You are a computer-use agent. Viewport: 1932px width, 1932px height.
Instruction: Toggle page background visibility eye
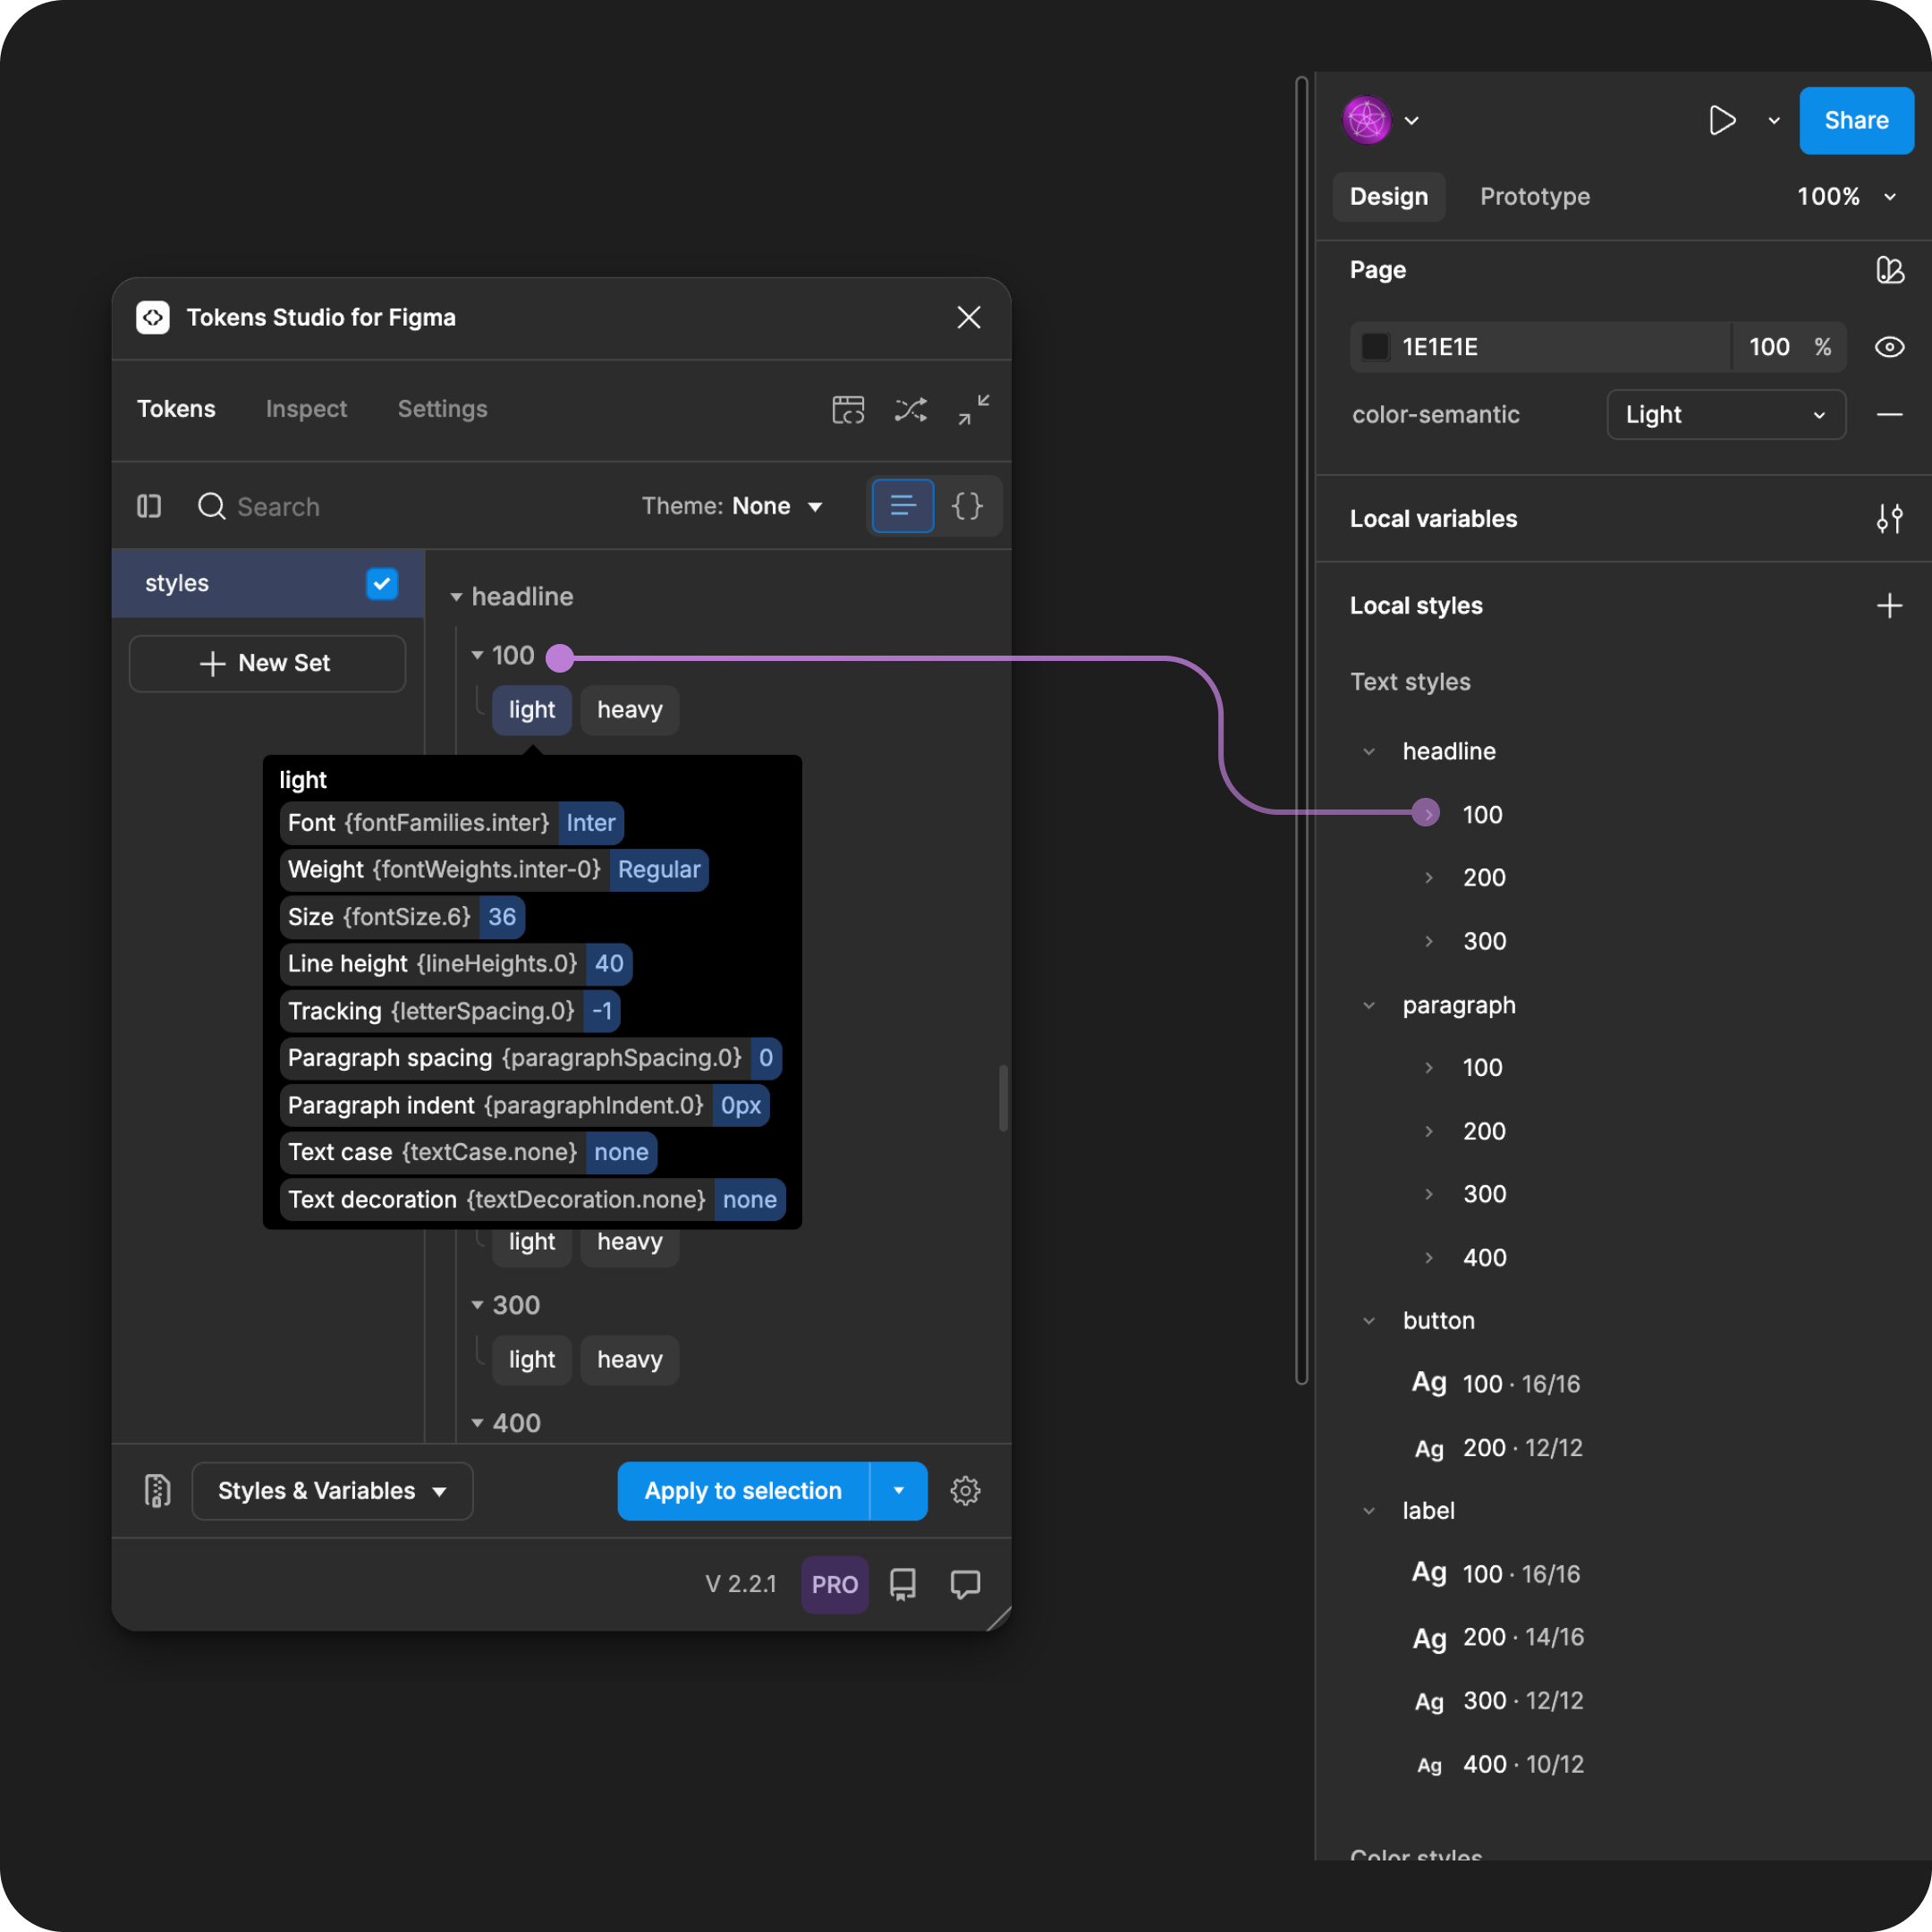coord(1889,347)
